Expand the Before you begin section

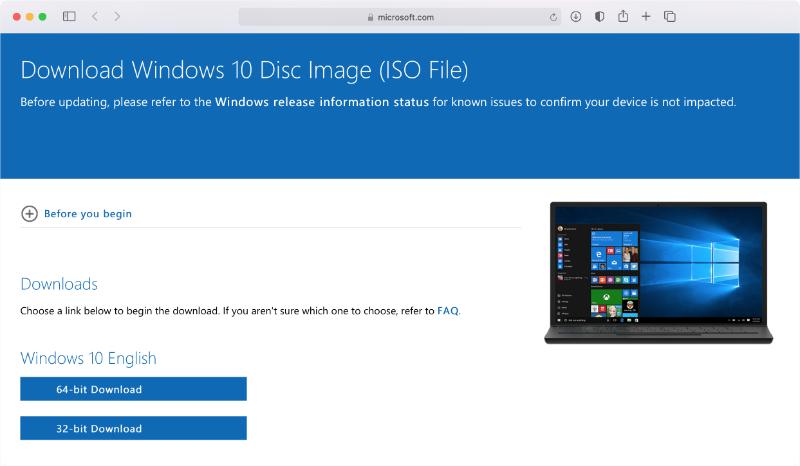29,213
